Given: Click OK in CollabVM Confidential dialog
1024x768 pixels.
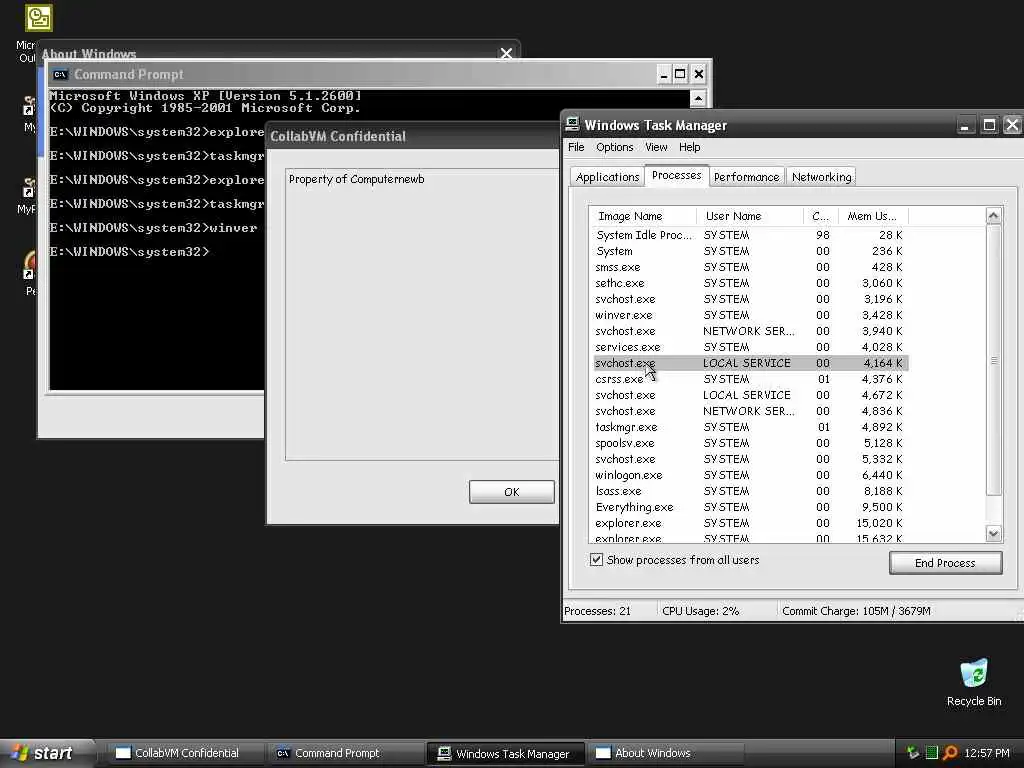Looking at the screenshot, I should click(x=511, y=492).
